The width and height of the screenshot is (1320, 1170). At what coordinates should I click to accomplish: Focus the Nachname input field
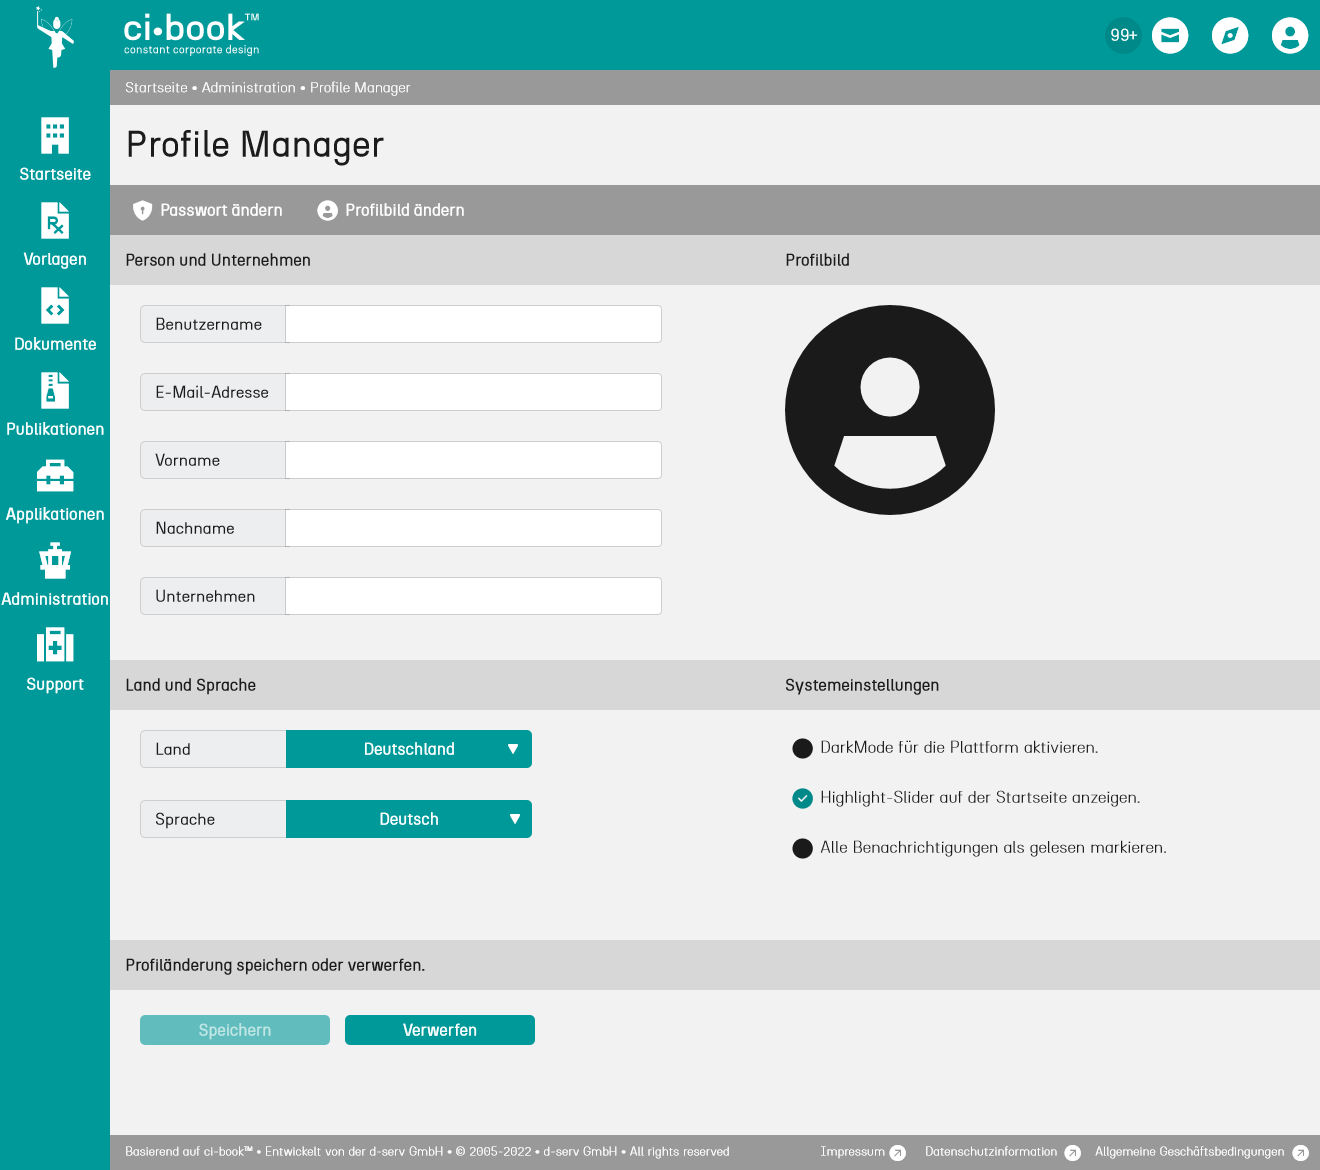pos(473,528)
